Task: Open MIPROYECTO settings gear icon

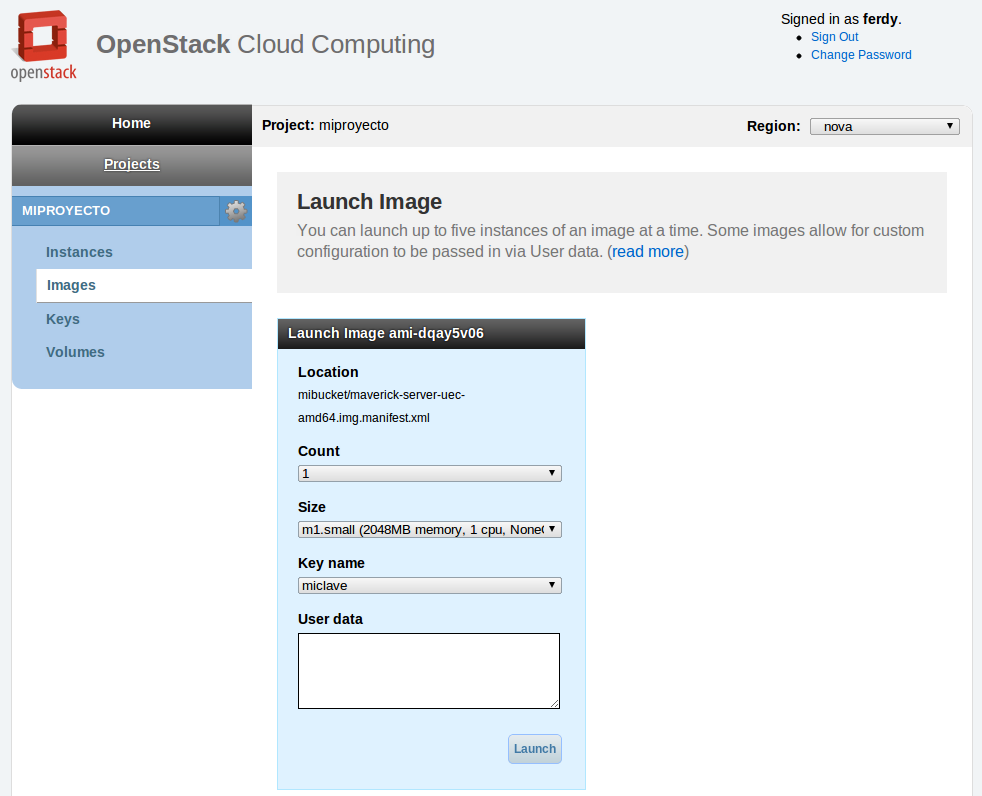Action: 236,211
